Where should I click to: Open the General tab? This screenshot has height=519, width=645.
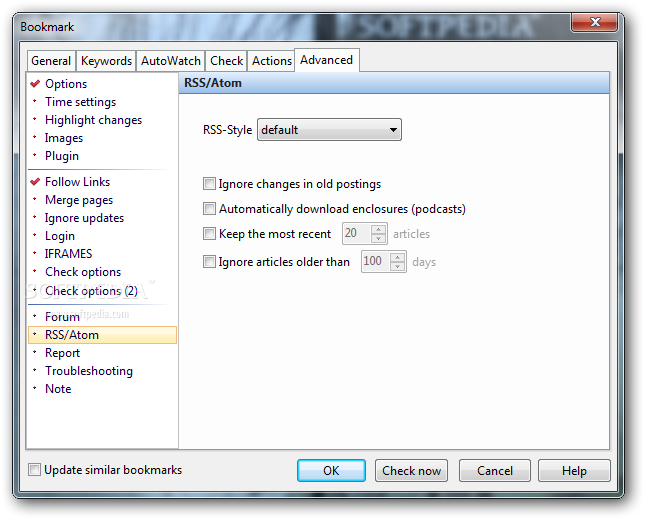[51, 61]
